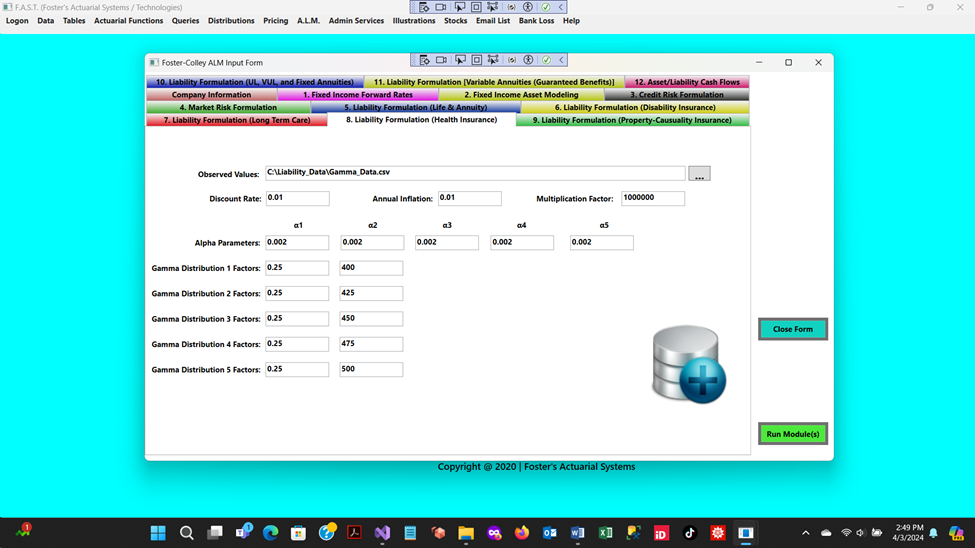The width and height of the screenshot is (975, 548).
Task: Click the accessibility icon in the dialog's debug toolbar
Action: (528, 60)
